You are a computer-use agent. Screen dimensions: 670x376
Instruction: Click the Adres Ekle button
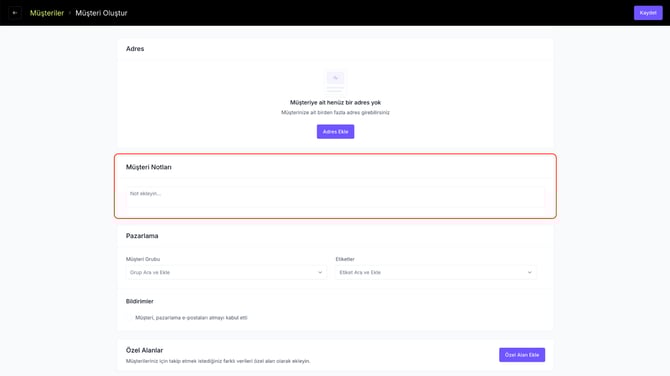tap(335, 132)
